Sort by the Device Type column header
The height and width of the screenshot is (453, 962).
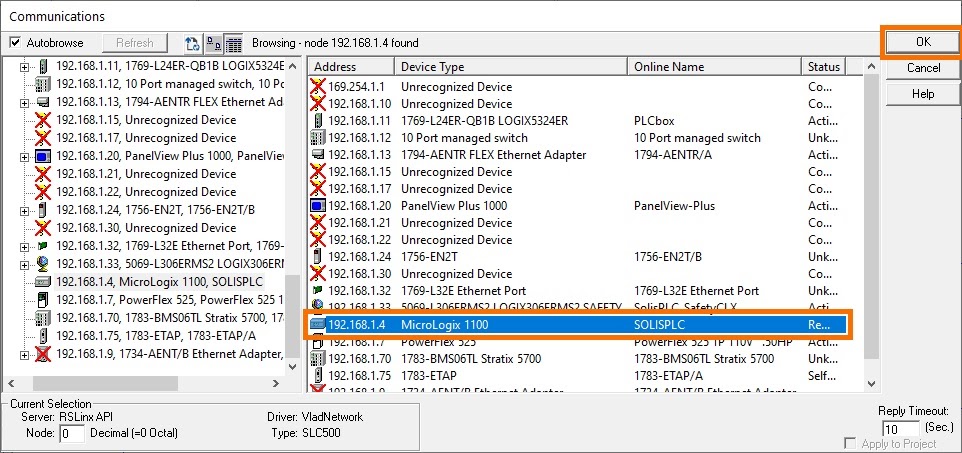[510, 67]
